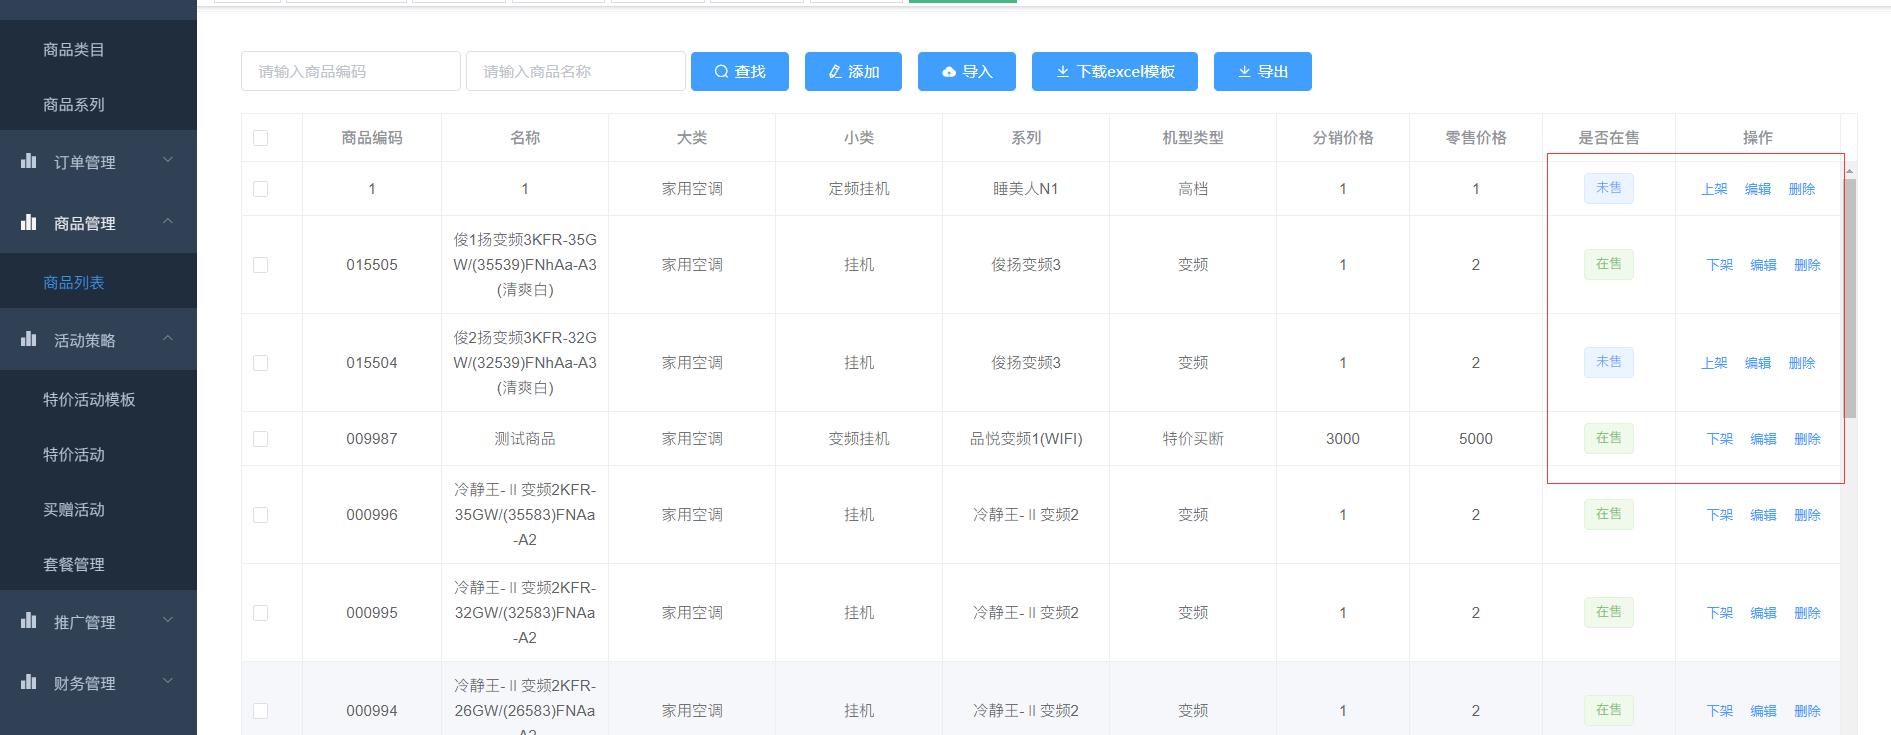Expand the 推广管理 menu chevron

coord(168,620)
